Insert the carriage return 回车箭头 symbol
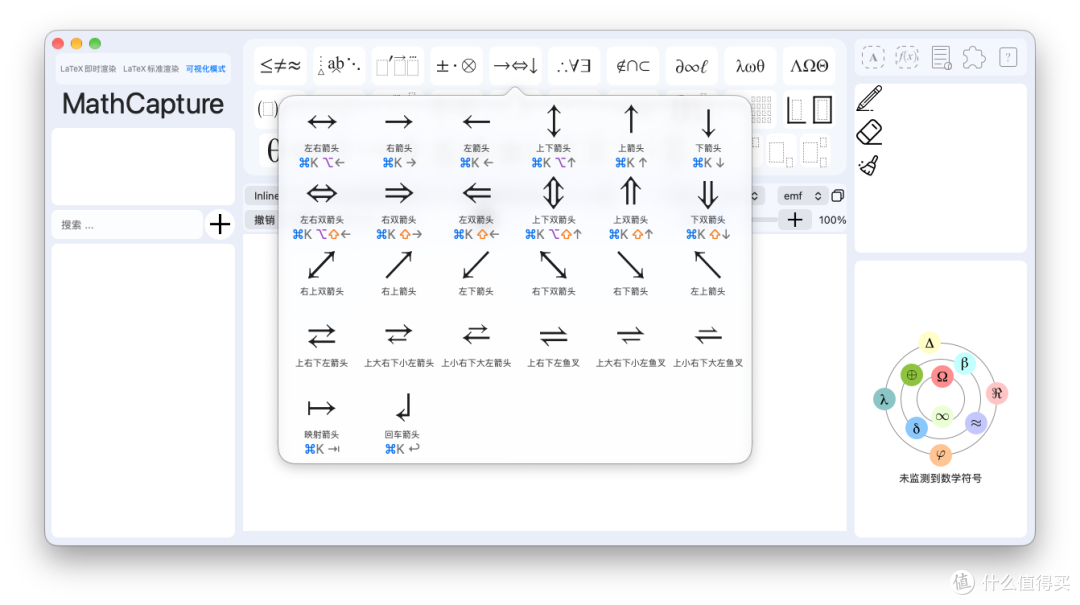This screenshot has height=605, width=1080. (x=404, y=407)
